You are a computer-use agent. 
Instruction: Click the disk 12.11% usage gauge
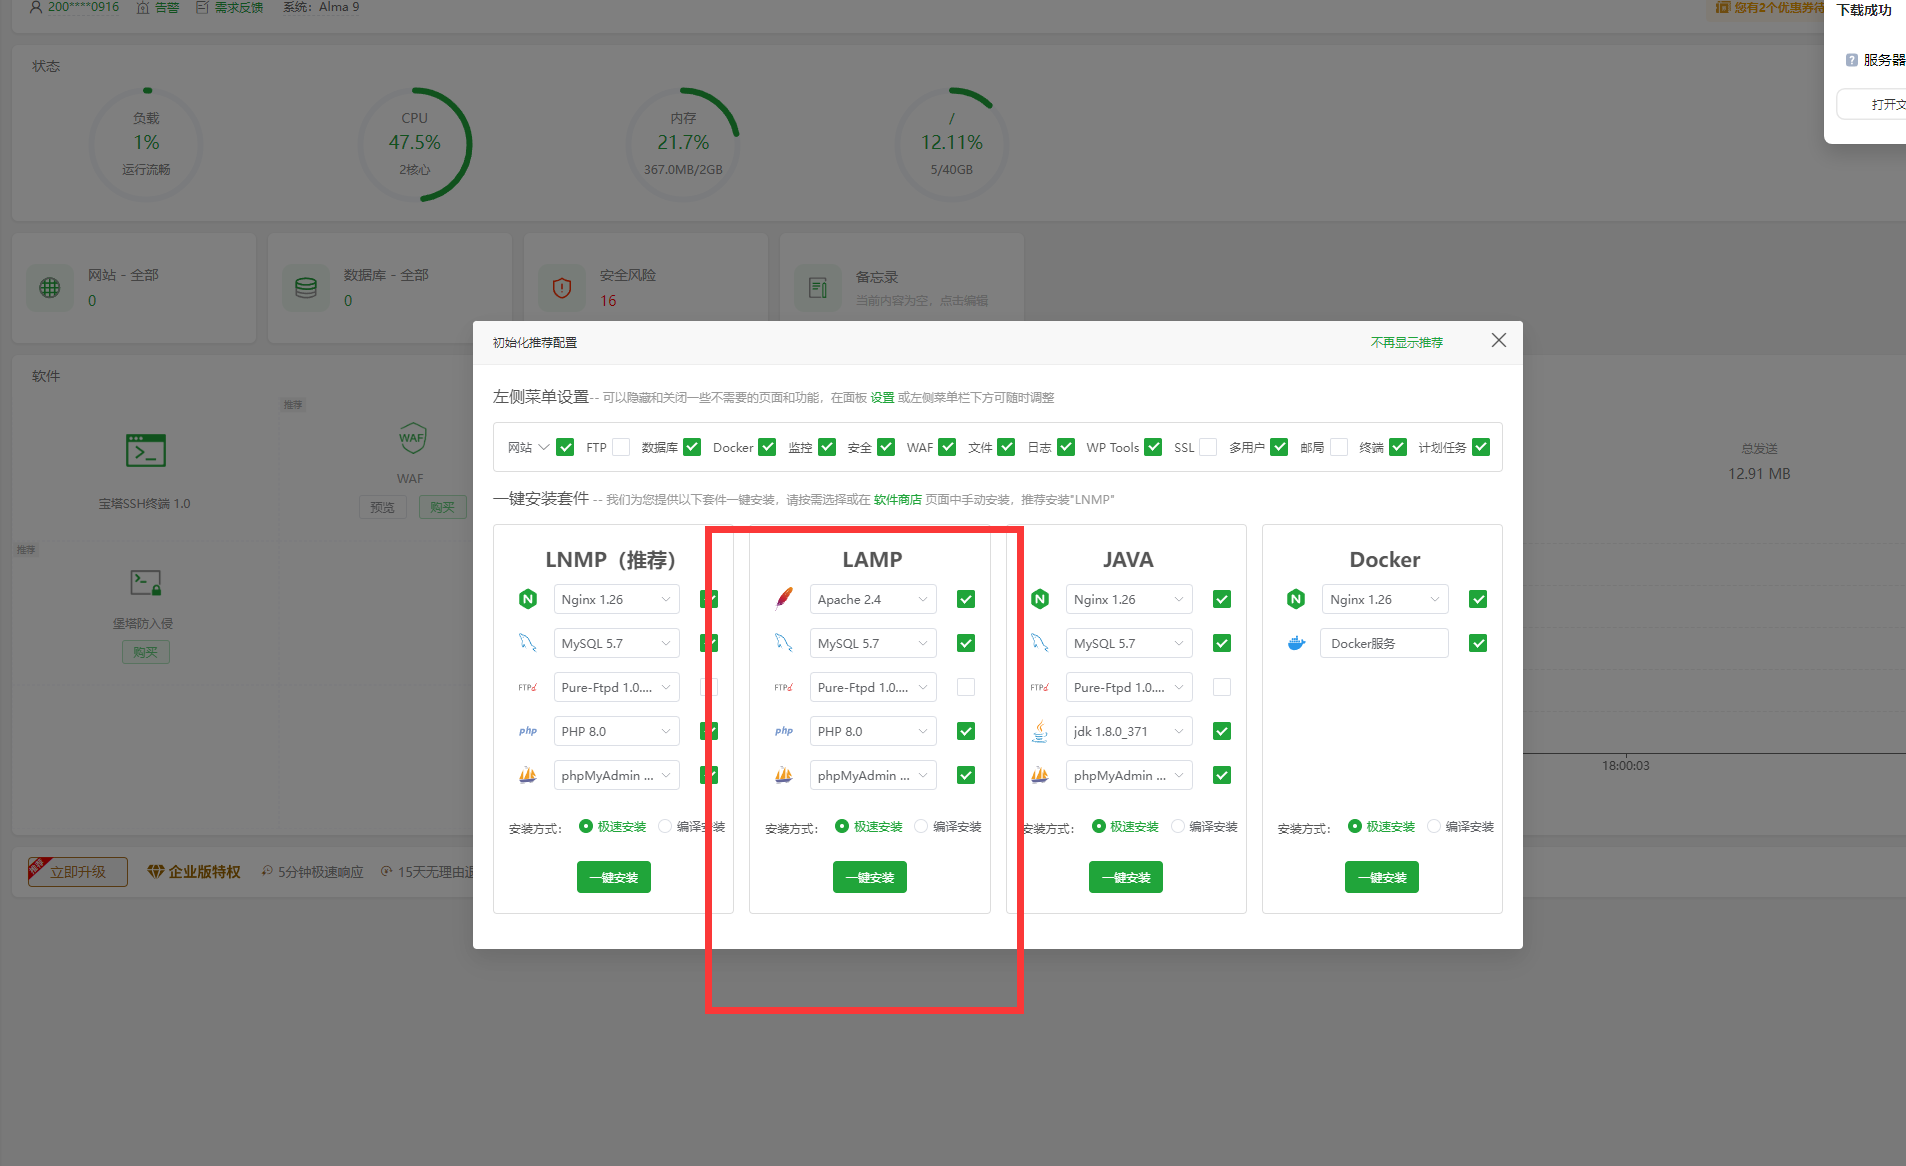951,144
